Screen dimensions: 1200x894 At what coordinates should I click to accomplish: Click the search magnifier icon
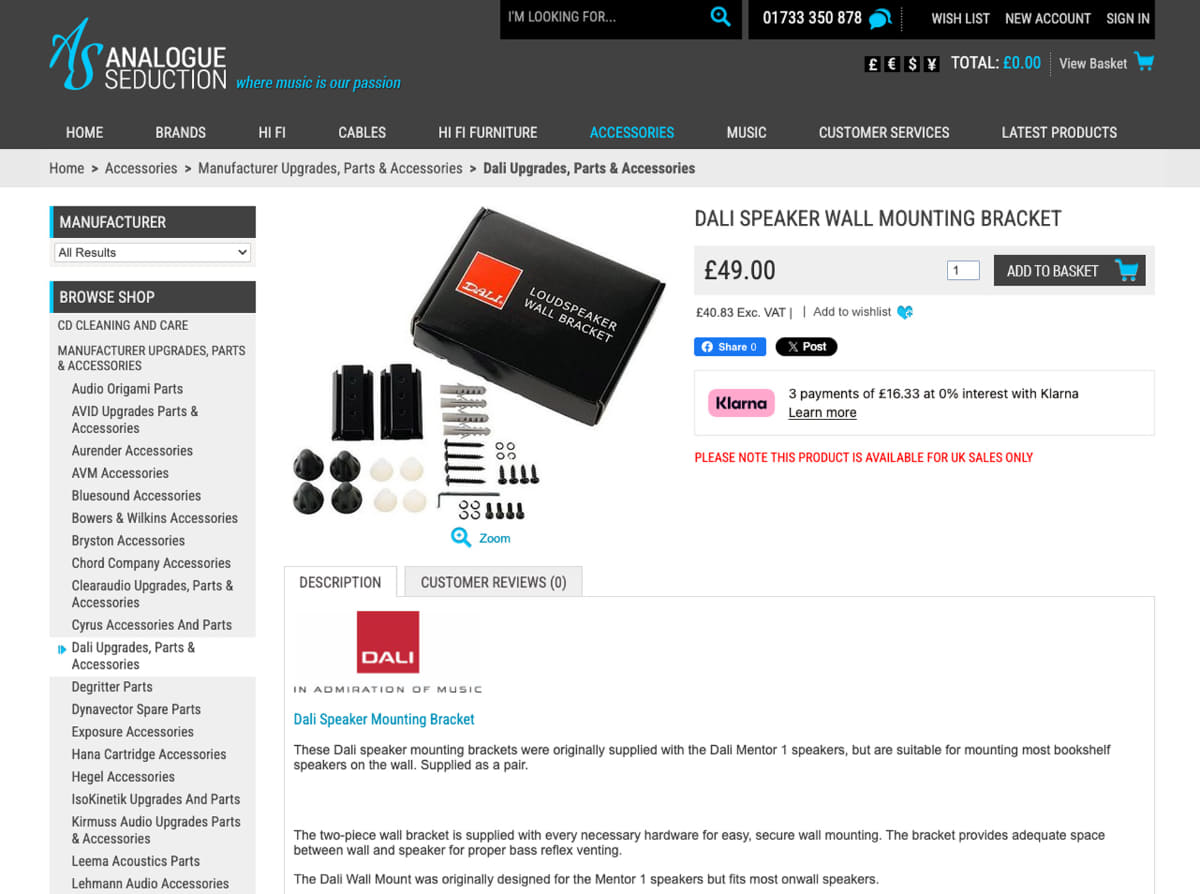(720, 17)
